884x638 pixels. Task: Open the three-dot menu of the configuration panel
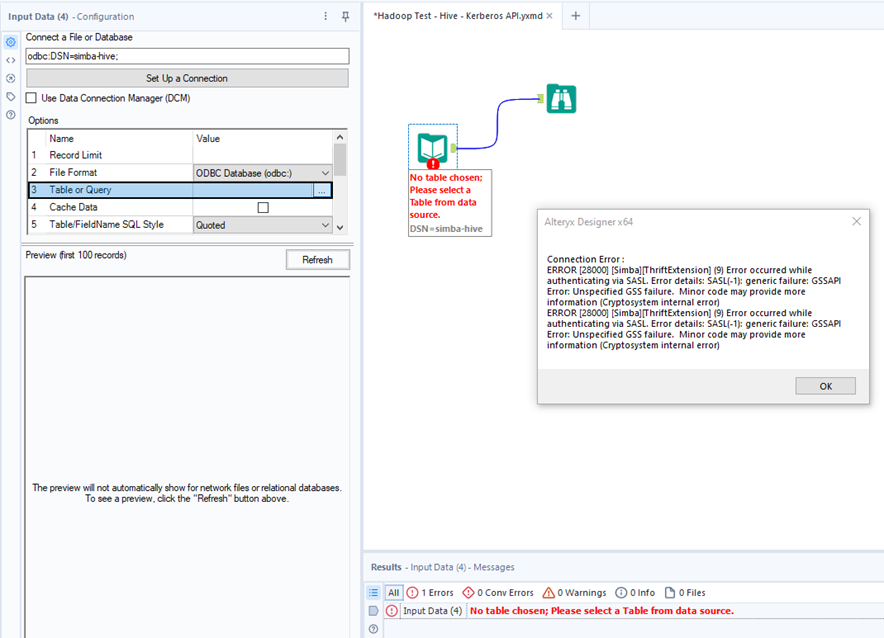pyautogui.click(x=325, y=16)
